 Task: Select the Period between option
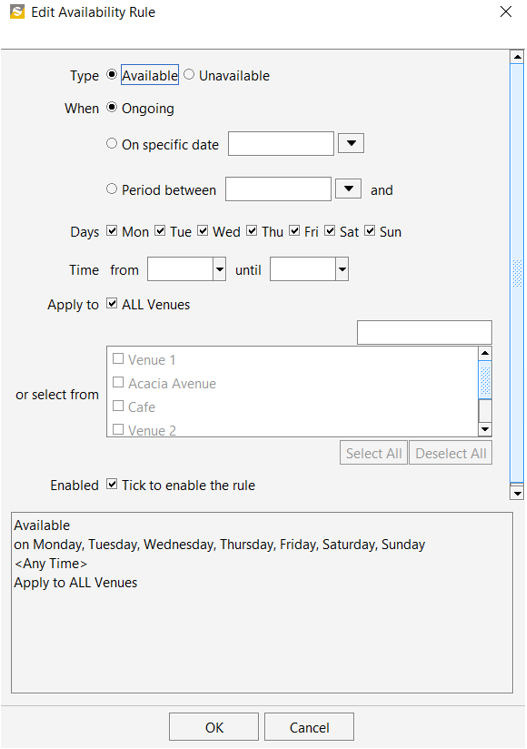111,189
